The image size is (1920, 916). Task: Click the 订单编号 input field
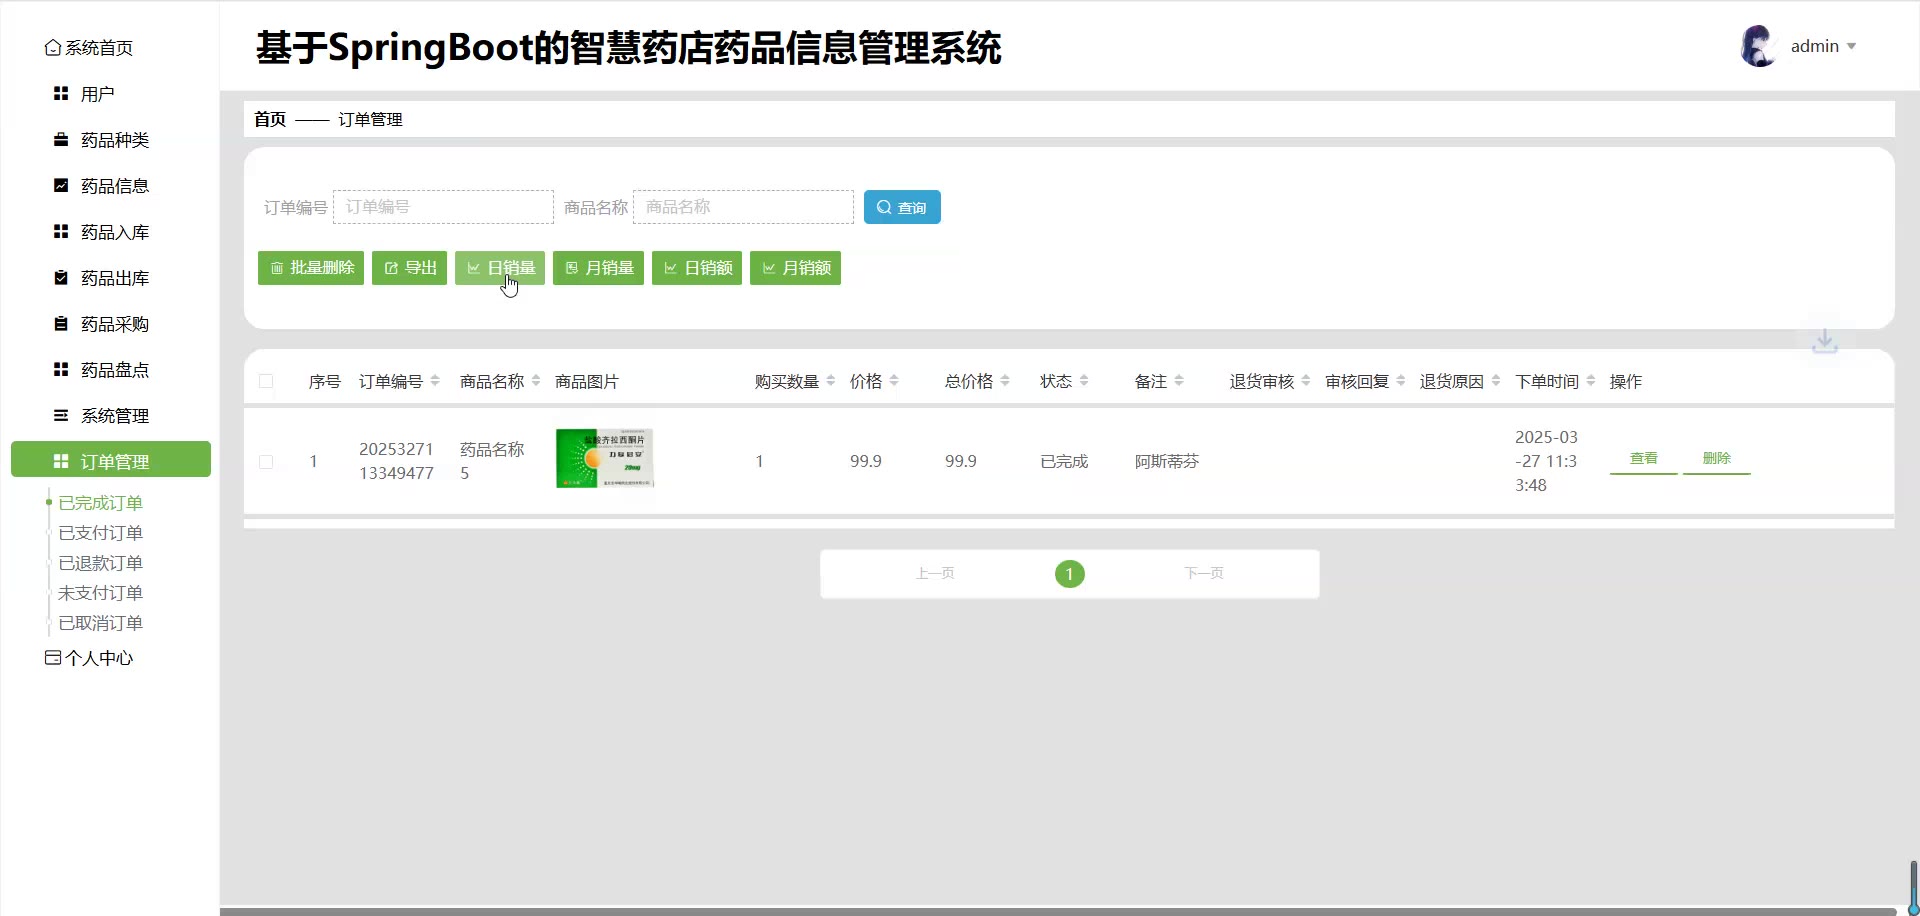(x=443, y=207)
